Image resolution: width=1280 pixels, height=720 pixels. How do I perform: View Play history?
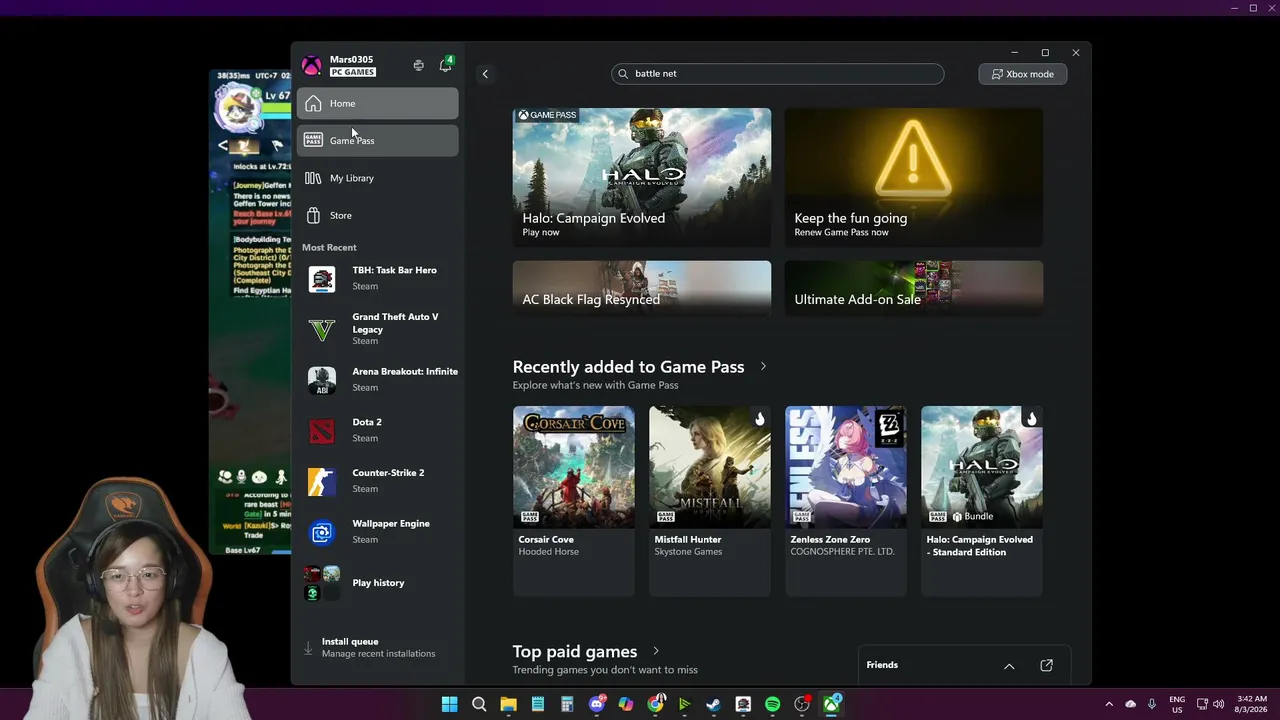click(x=380, y=583)
